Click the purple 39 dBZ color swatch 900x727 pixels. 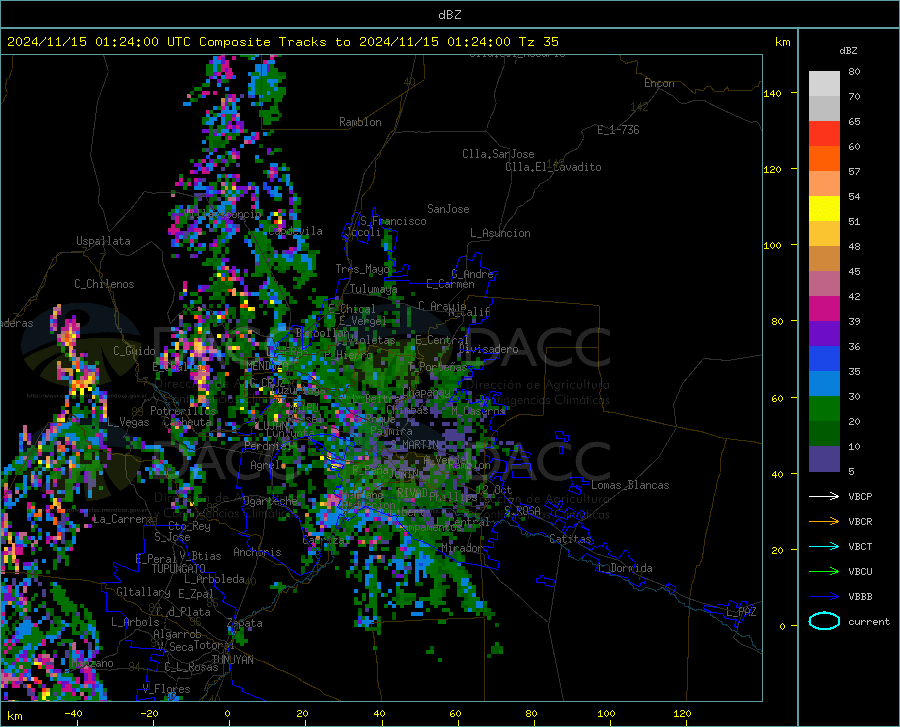(x=824, y=334)
